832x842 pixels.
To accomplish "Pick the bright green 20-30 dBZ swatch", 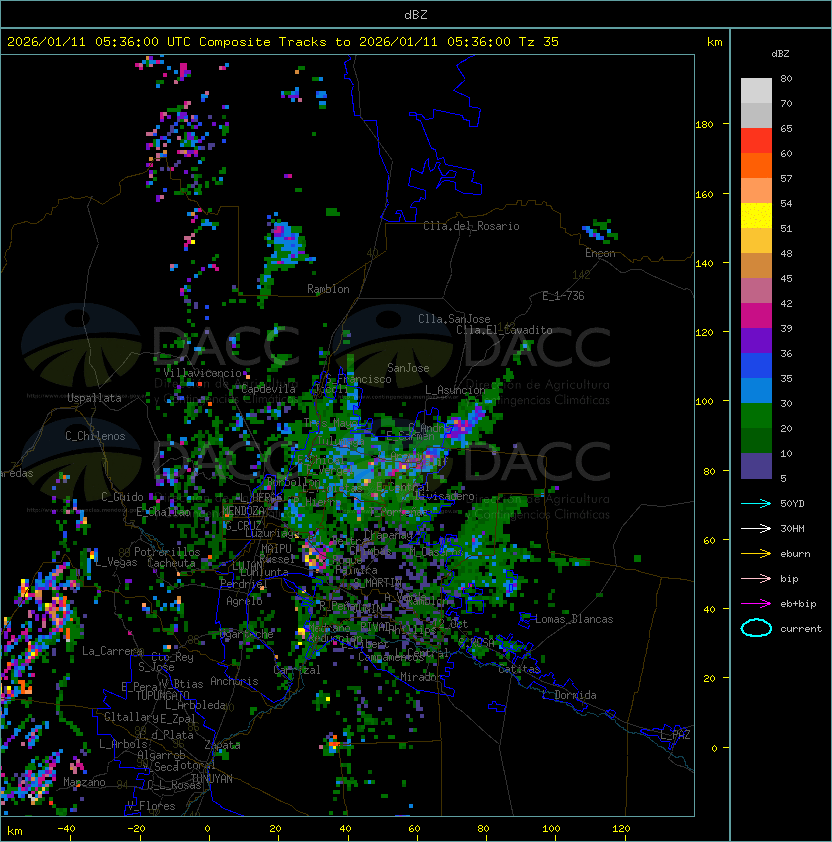I will [756, 416].
